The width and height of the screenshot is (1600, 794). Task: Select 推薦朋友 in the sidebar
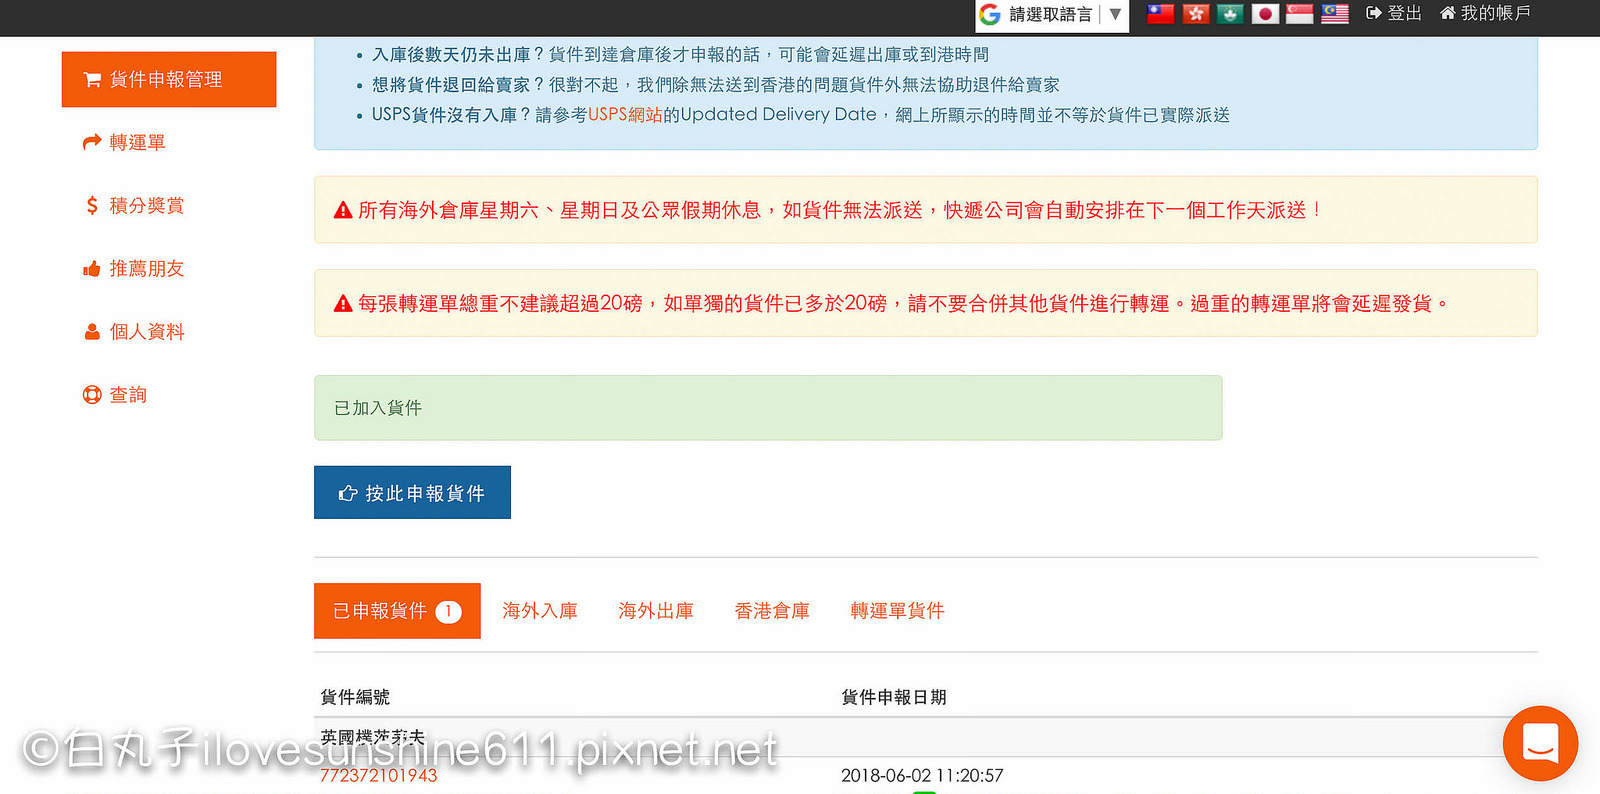click(146, 268)
